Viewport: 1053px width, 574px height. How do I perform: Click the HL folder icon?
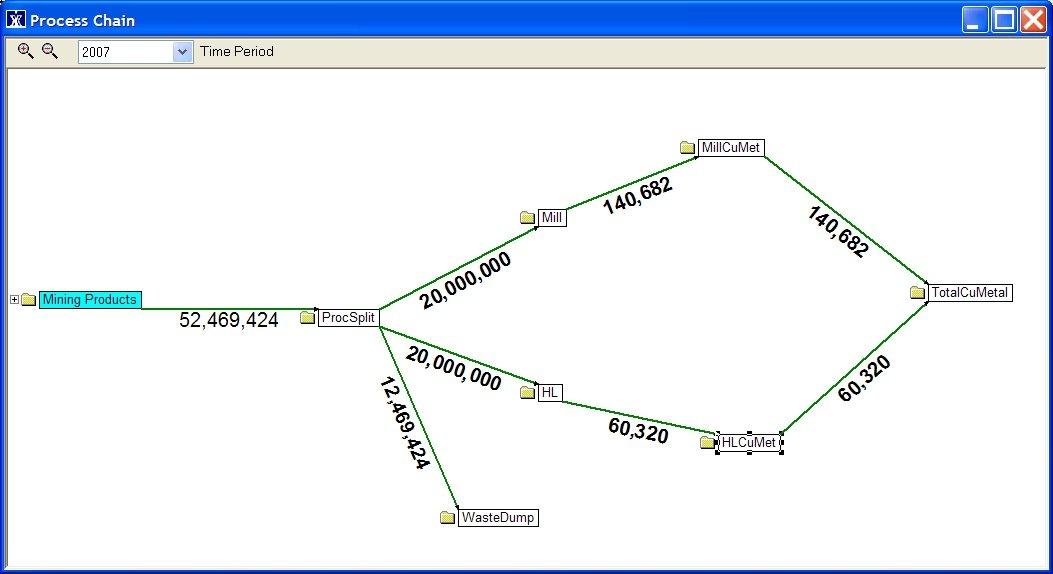point(528,393)
